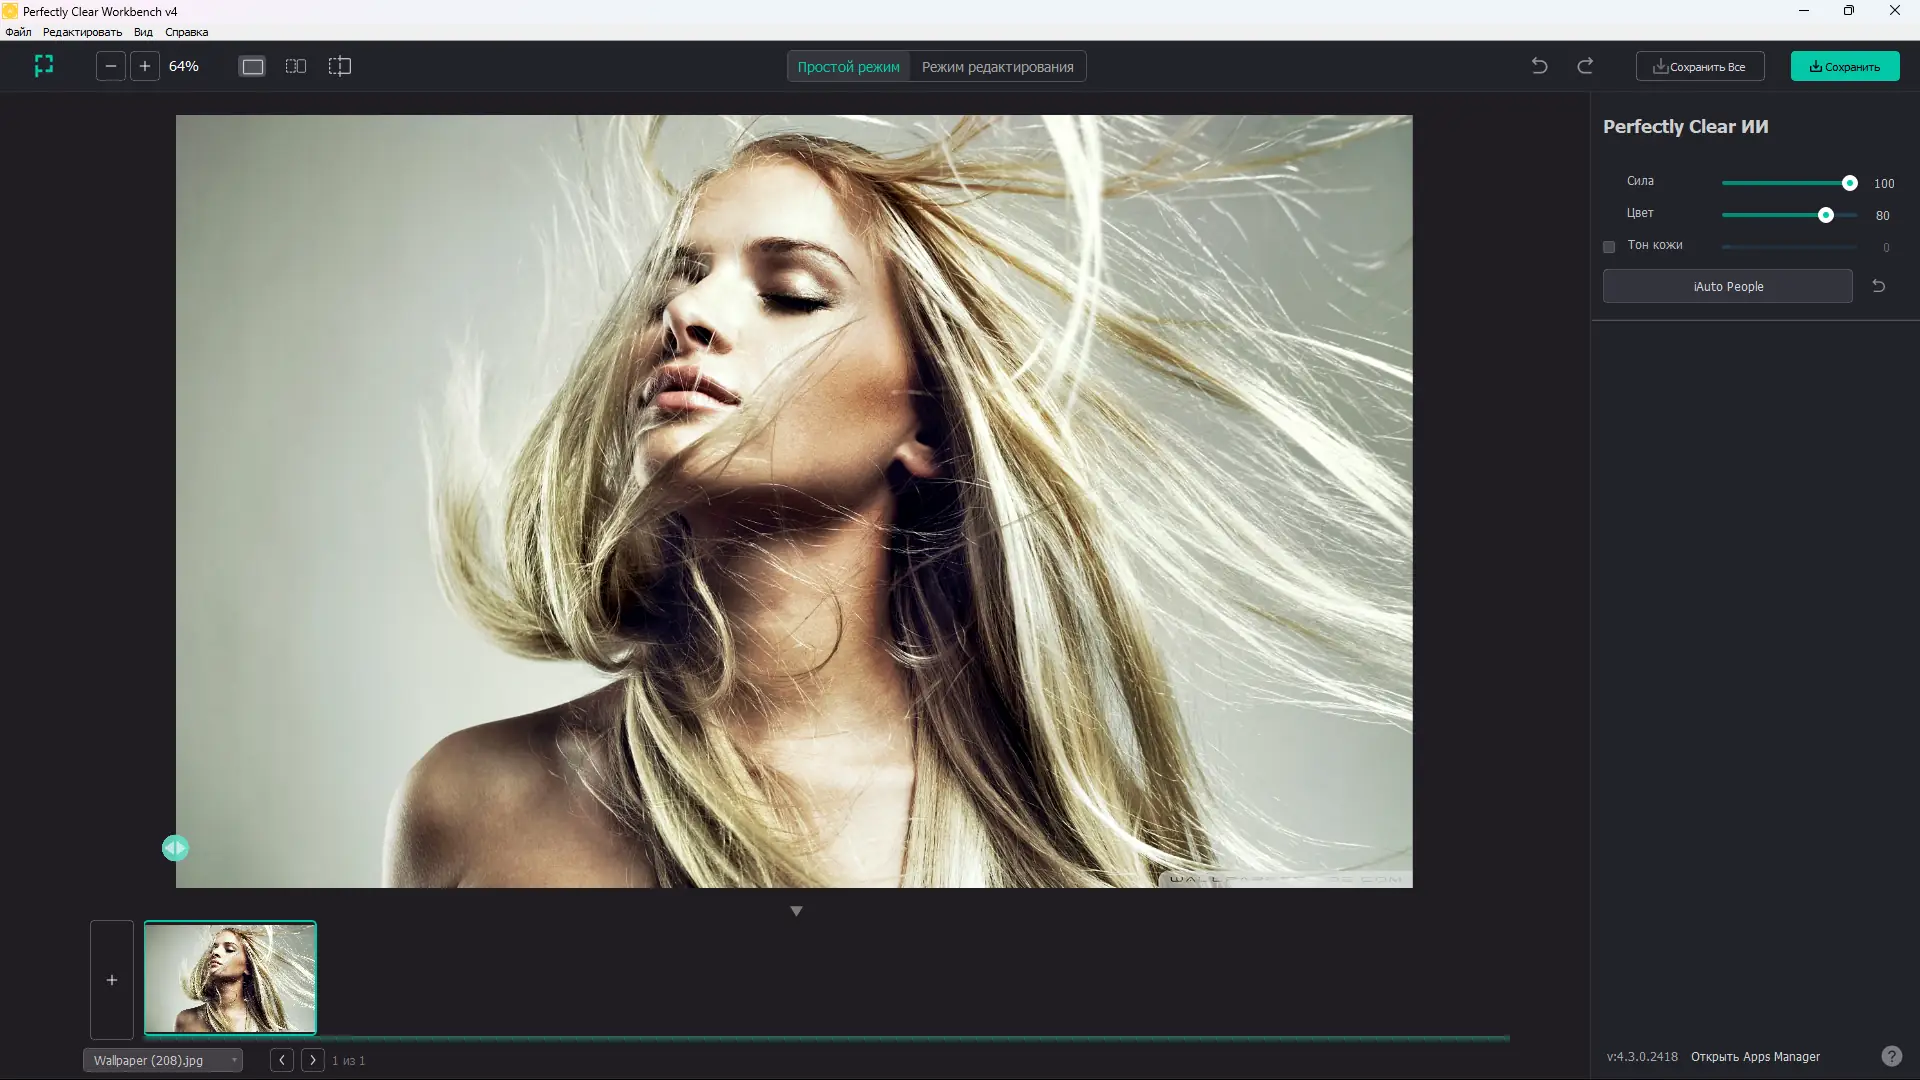The width and height of the screenshot is (1920, 1080).
Task: Click the Цвет slider handle
Action: (1826, 215)
